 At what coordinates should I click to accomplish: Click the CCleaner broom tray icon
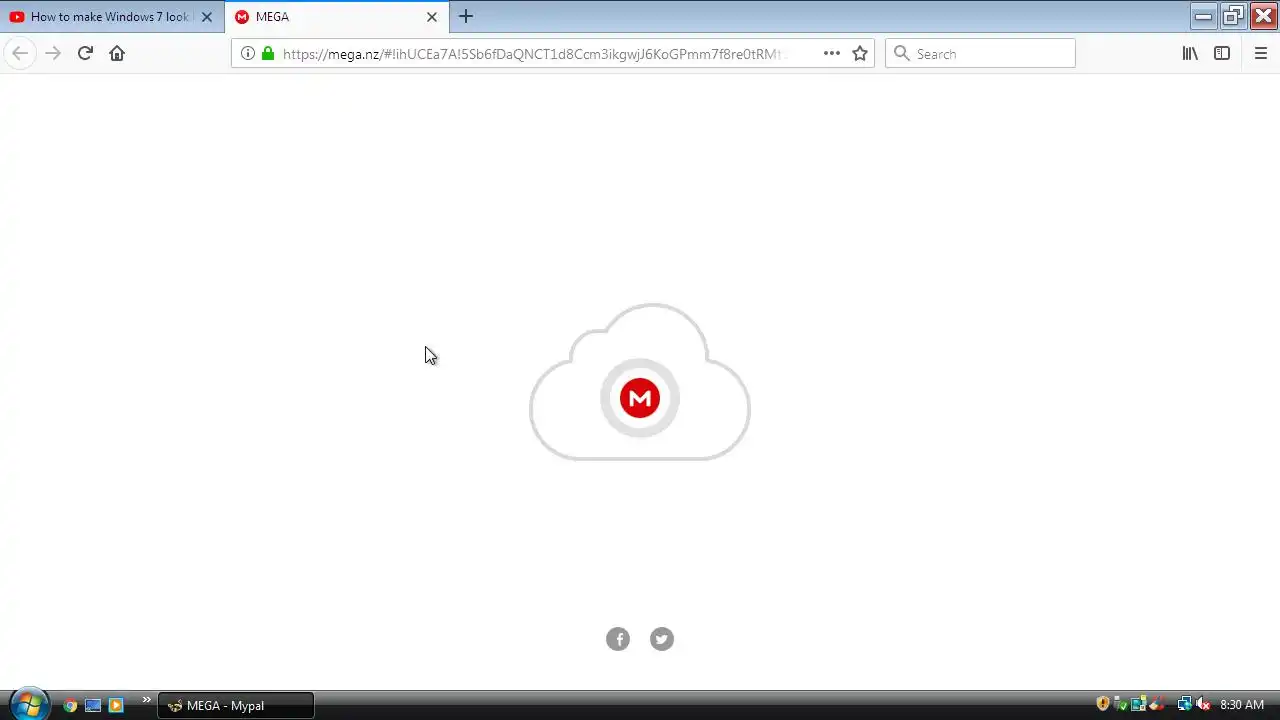pyautogui.click(x=1157, y=704)
